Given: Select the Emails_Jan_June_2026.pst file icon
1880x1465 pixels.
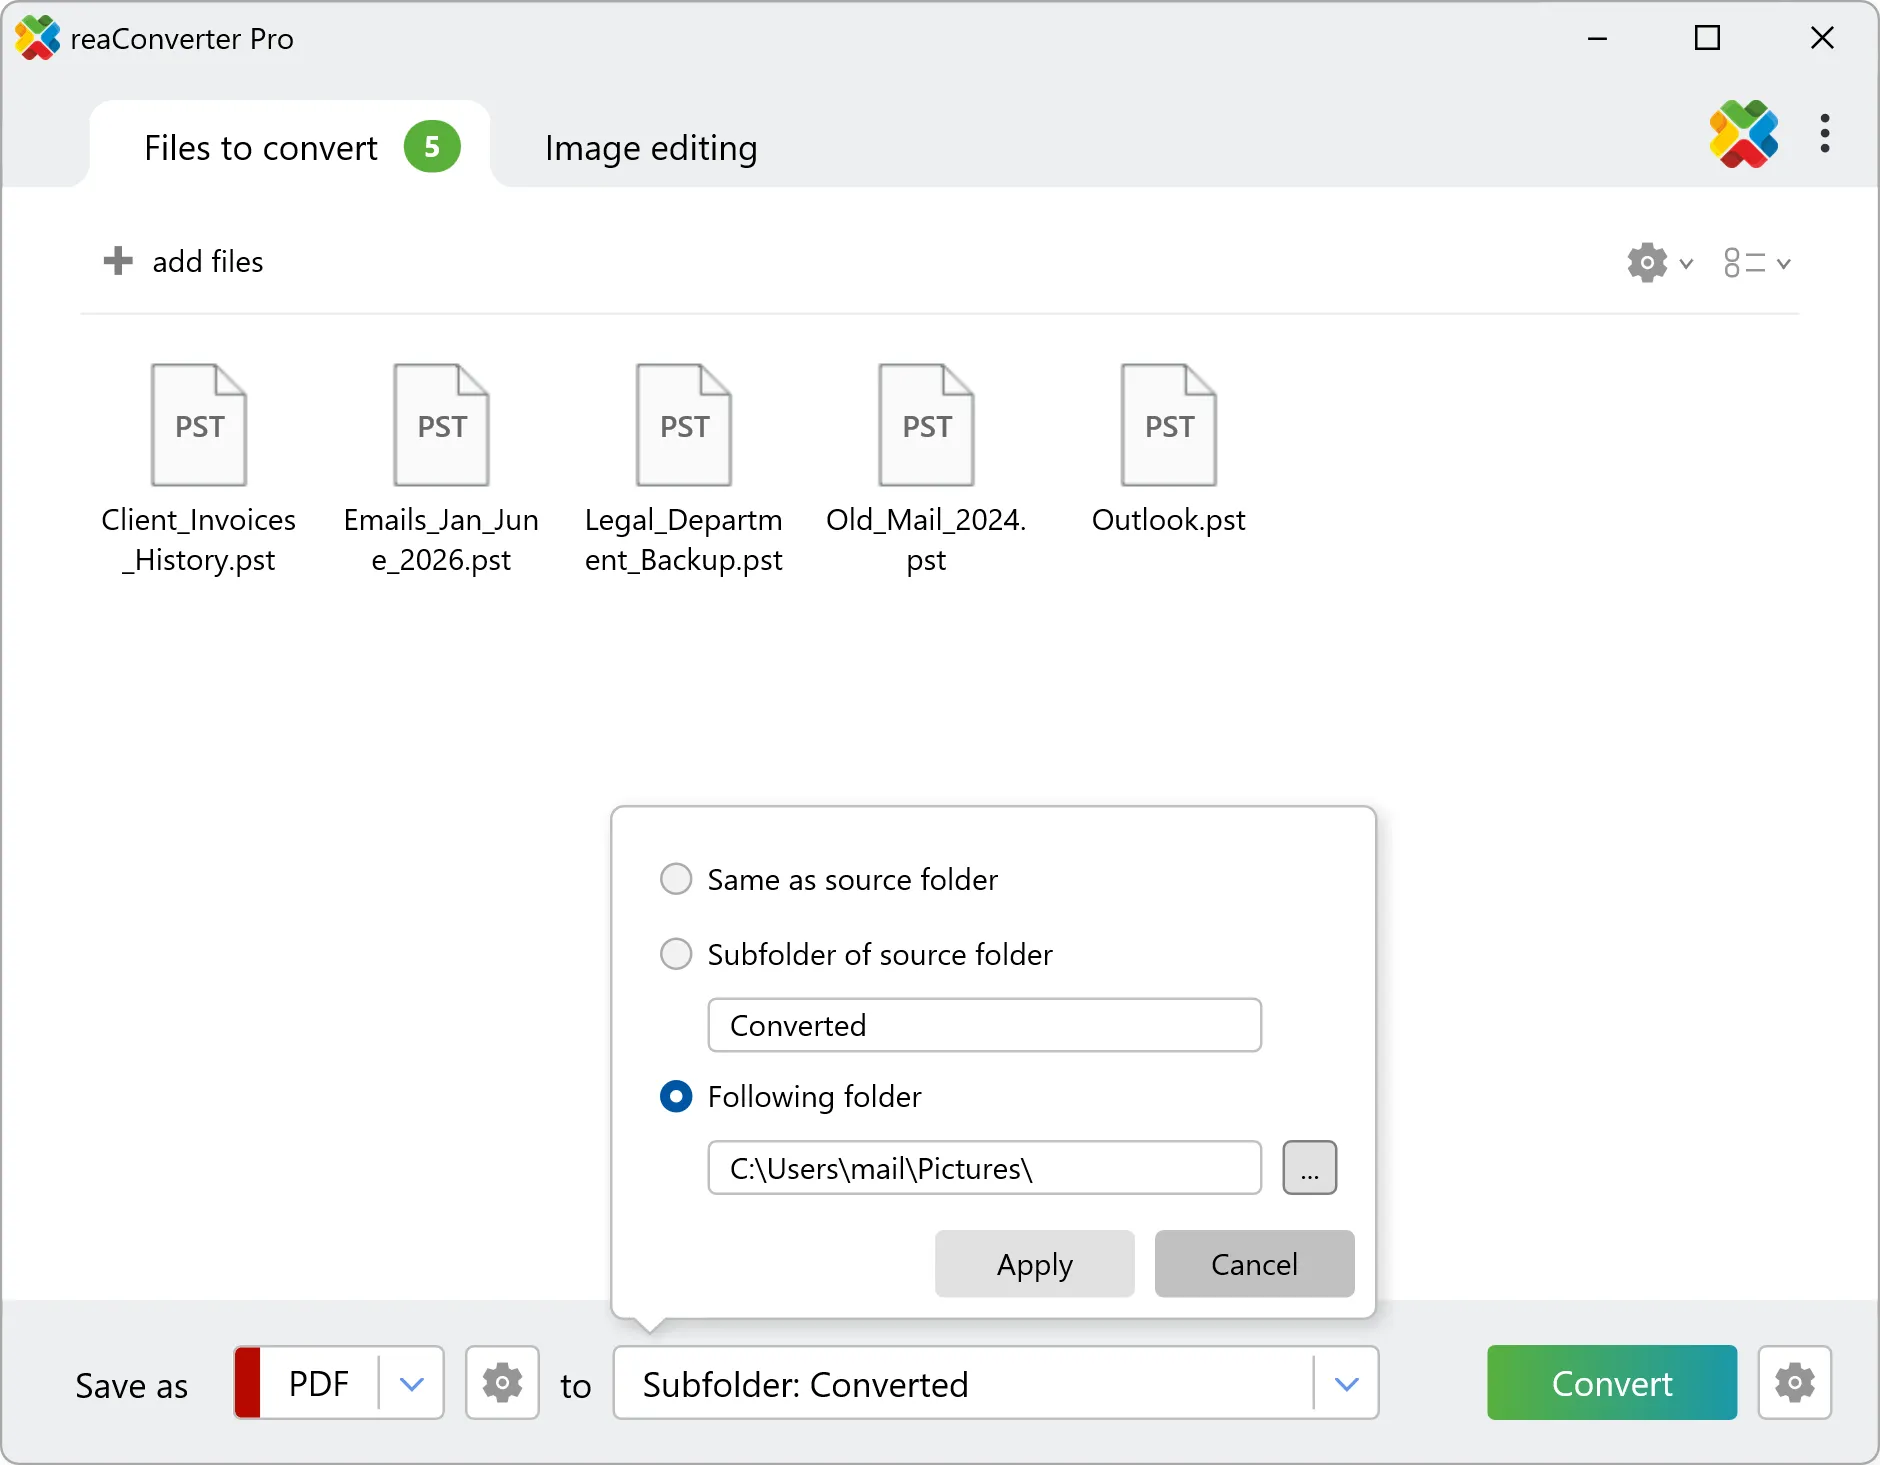Looking at the screenshot, I should click(x=441, y=425).
